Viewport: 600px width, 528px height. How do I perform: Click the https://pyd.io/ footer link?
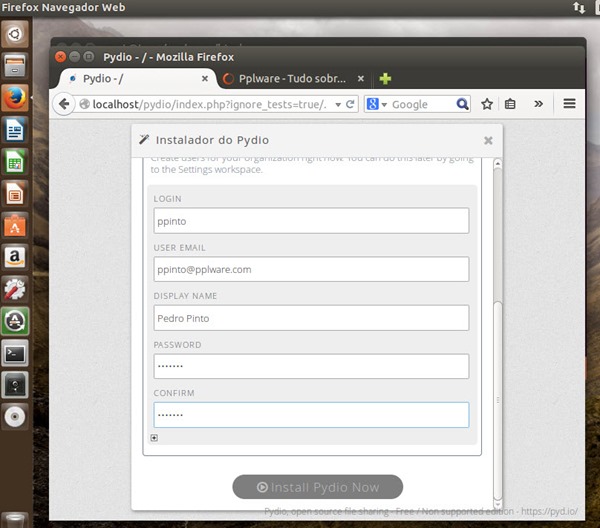(549, 512)
